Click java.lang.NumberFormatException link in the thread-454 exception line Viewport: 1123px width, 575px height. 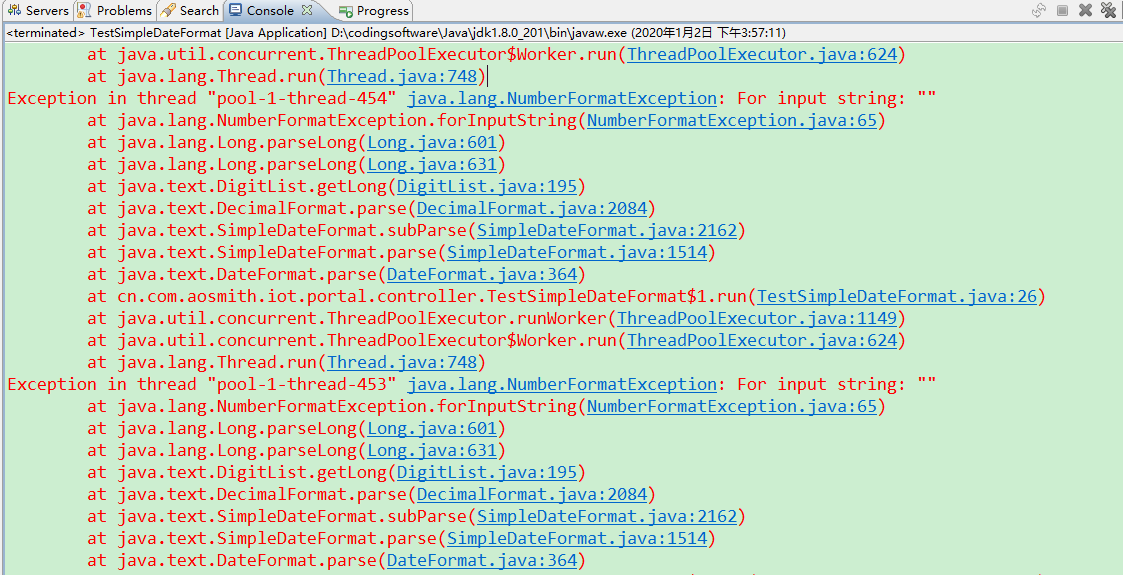pos(562,98)
